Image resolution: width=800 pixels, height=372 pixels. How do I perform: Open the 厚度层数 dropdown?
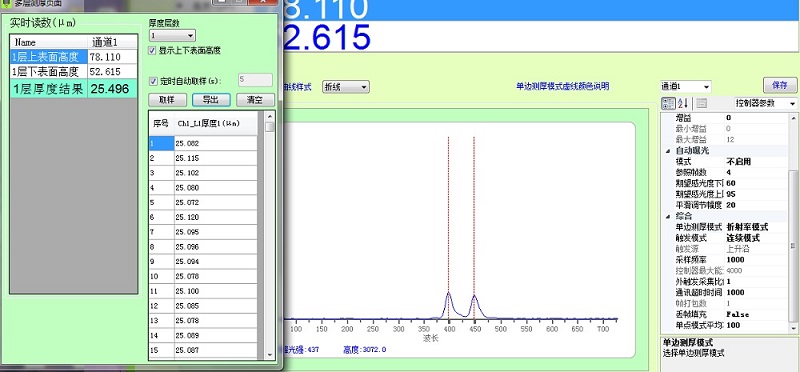[x=172, y=36]
